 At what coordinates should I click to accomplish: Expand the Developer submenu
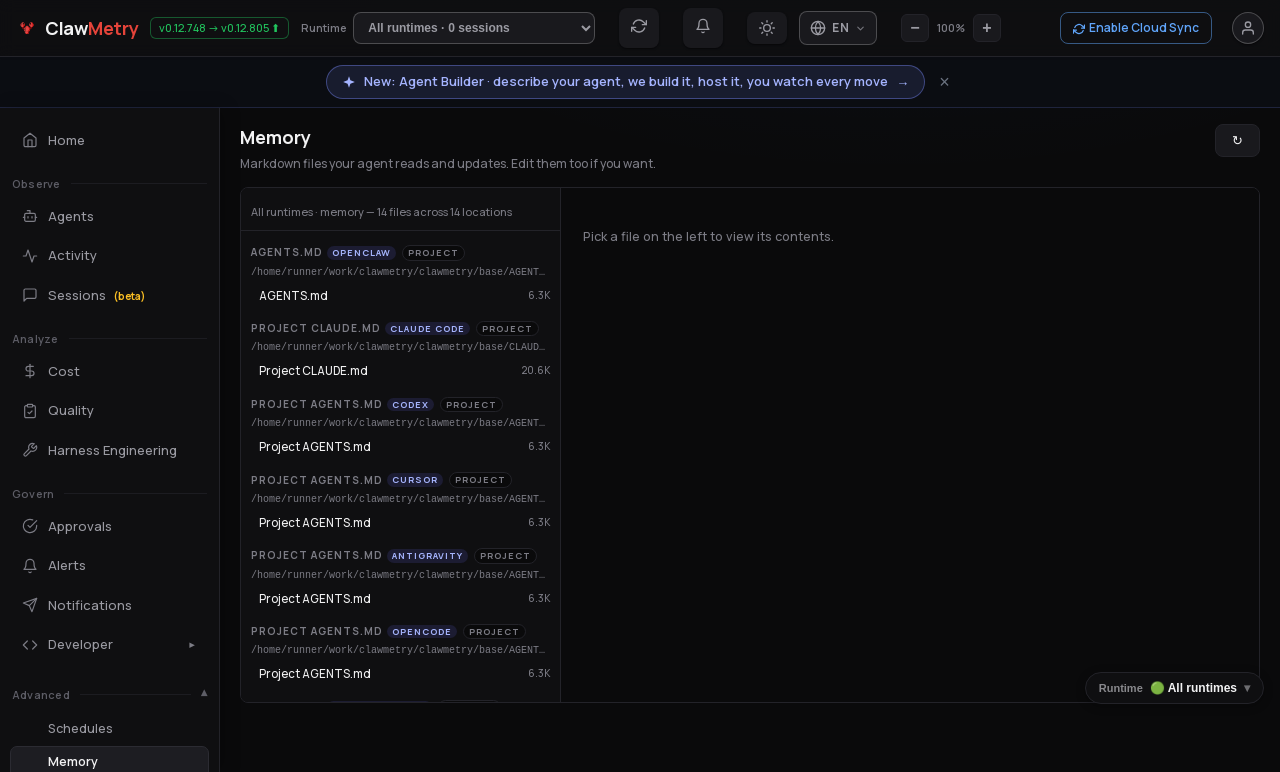click(109, 644)
